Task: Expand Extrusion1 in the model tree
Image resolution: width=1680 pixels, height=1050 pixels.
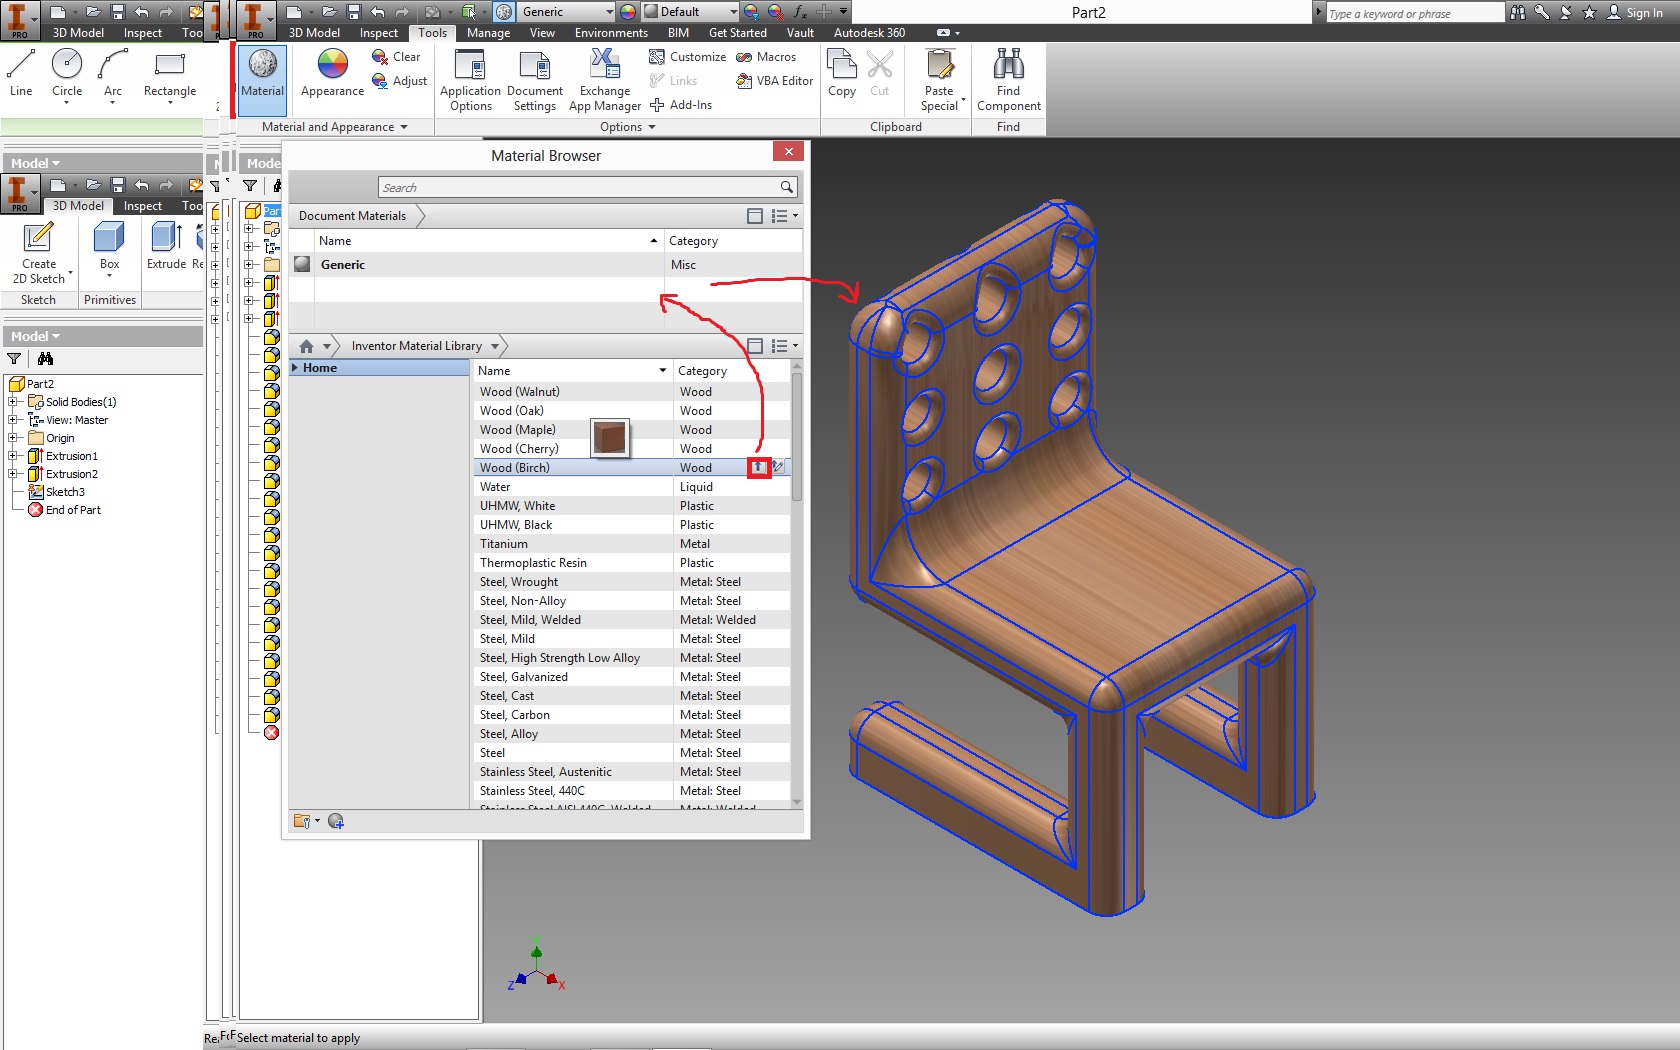Action: pyautogui.click(x=13, y=456)
